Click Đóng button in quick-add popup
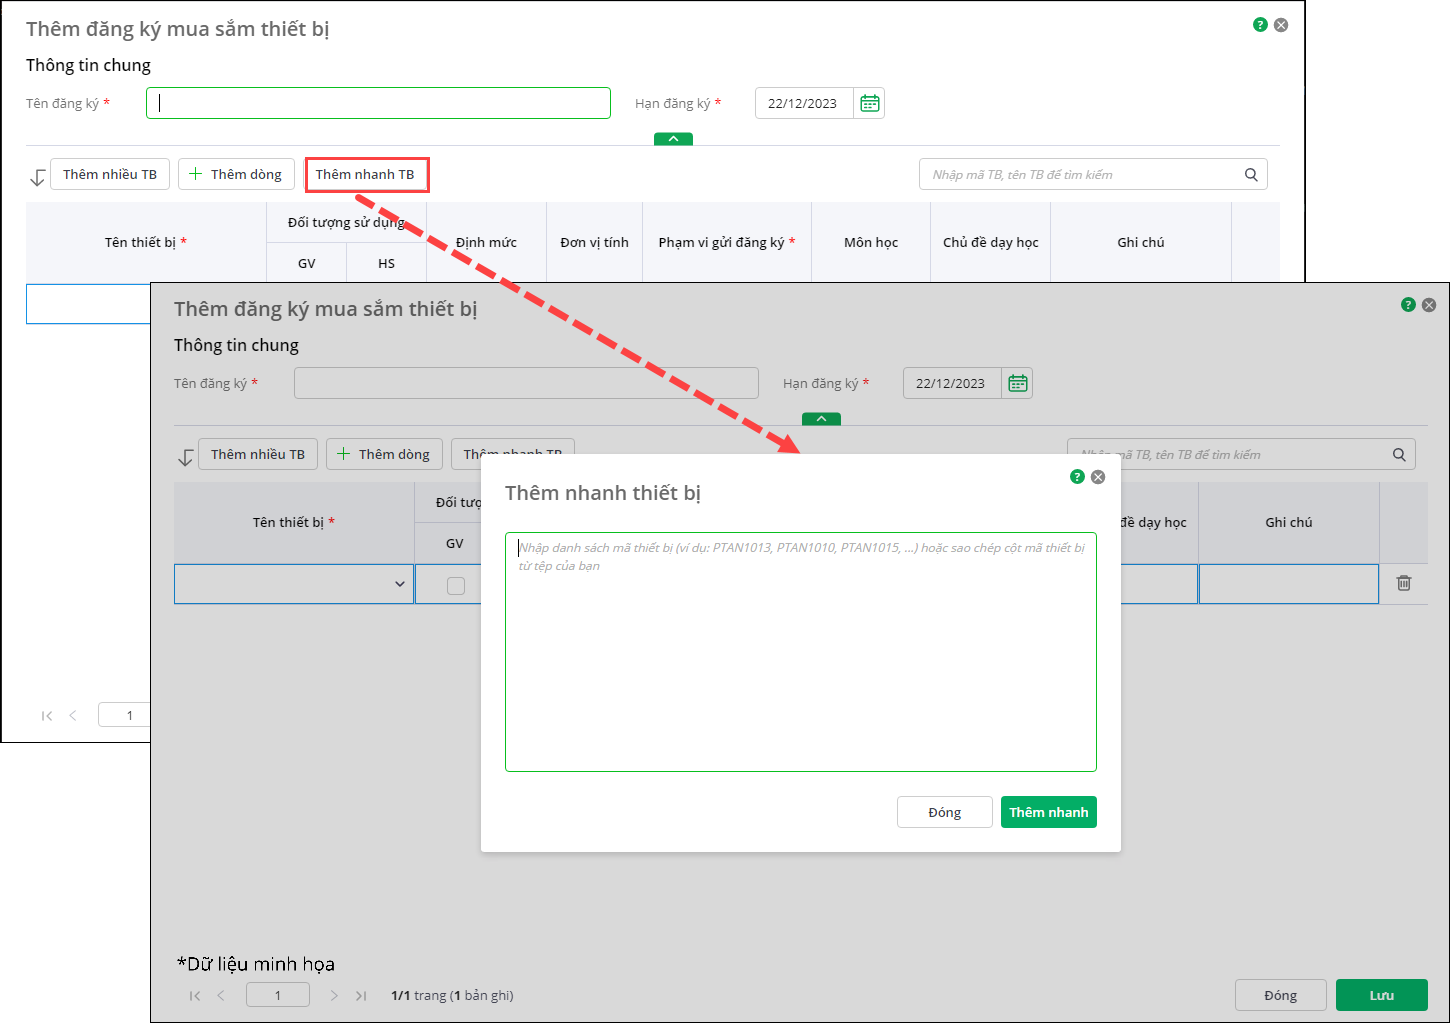Image resolution: width=1450 pixels, height=1023 pixels. click(945, 812)
